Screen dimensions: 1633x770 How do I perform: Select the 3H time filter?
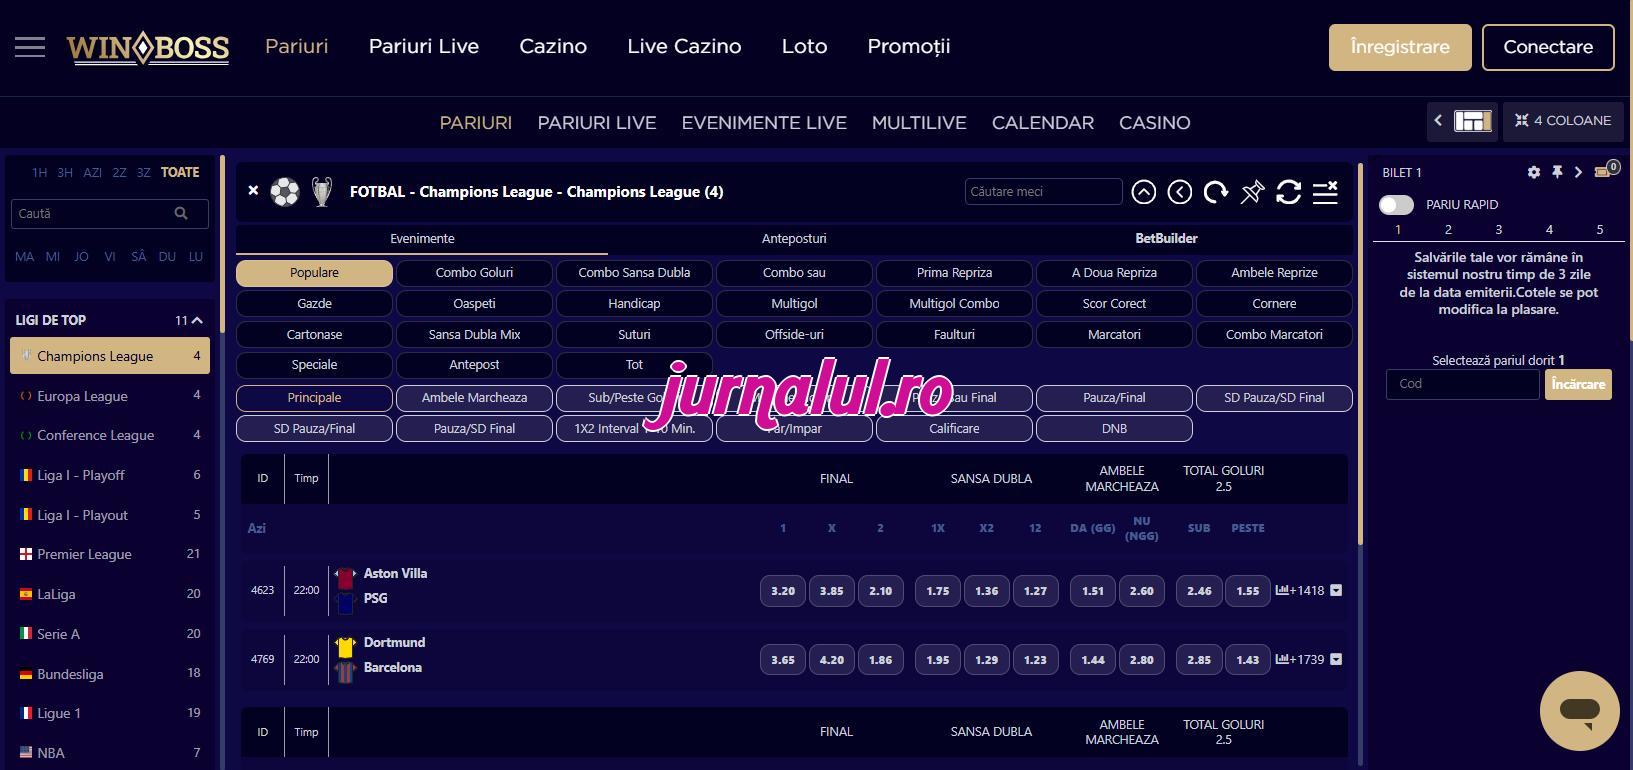coord(65,172)
